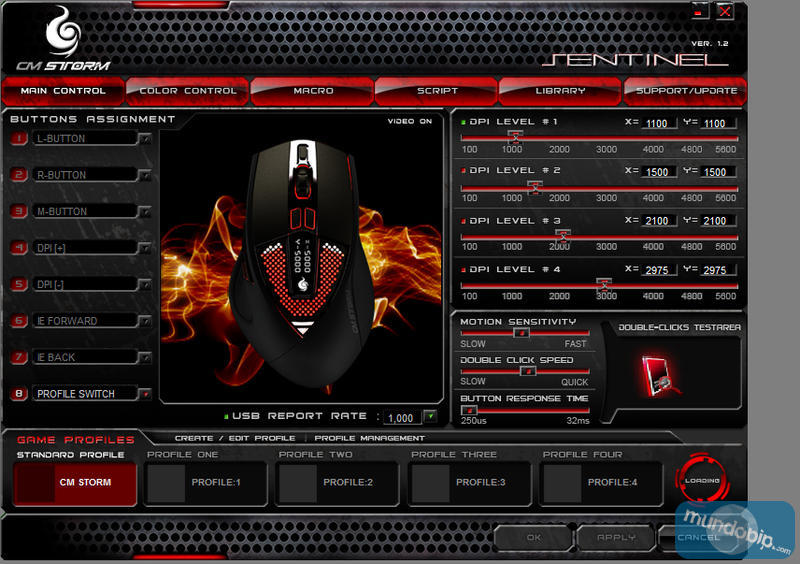
Task: Click the button 3 number badge
Action: pos(19,211)
